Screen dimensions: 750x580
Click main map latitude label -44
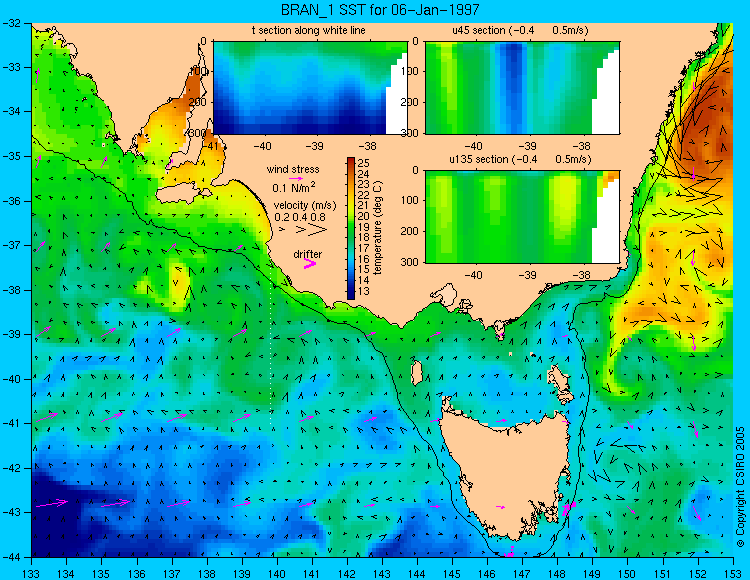coord(12,557)
